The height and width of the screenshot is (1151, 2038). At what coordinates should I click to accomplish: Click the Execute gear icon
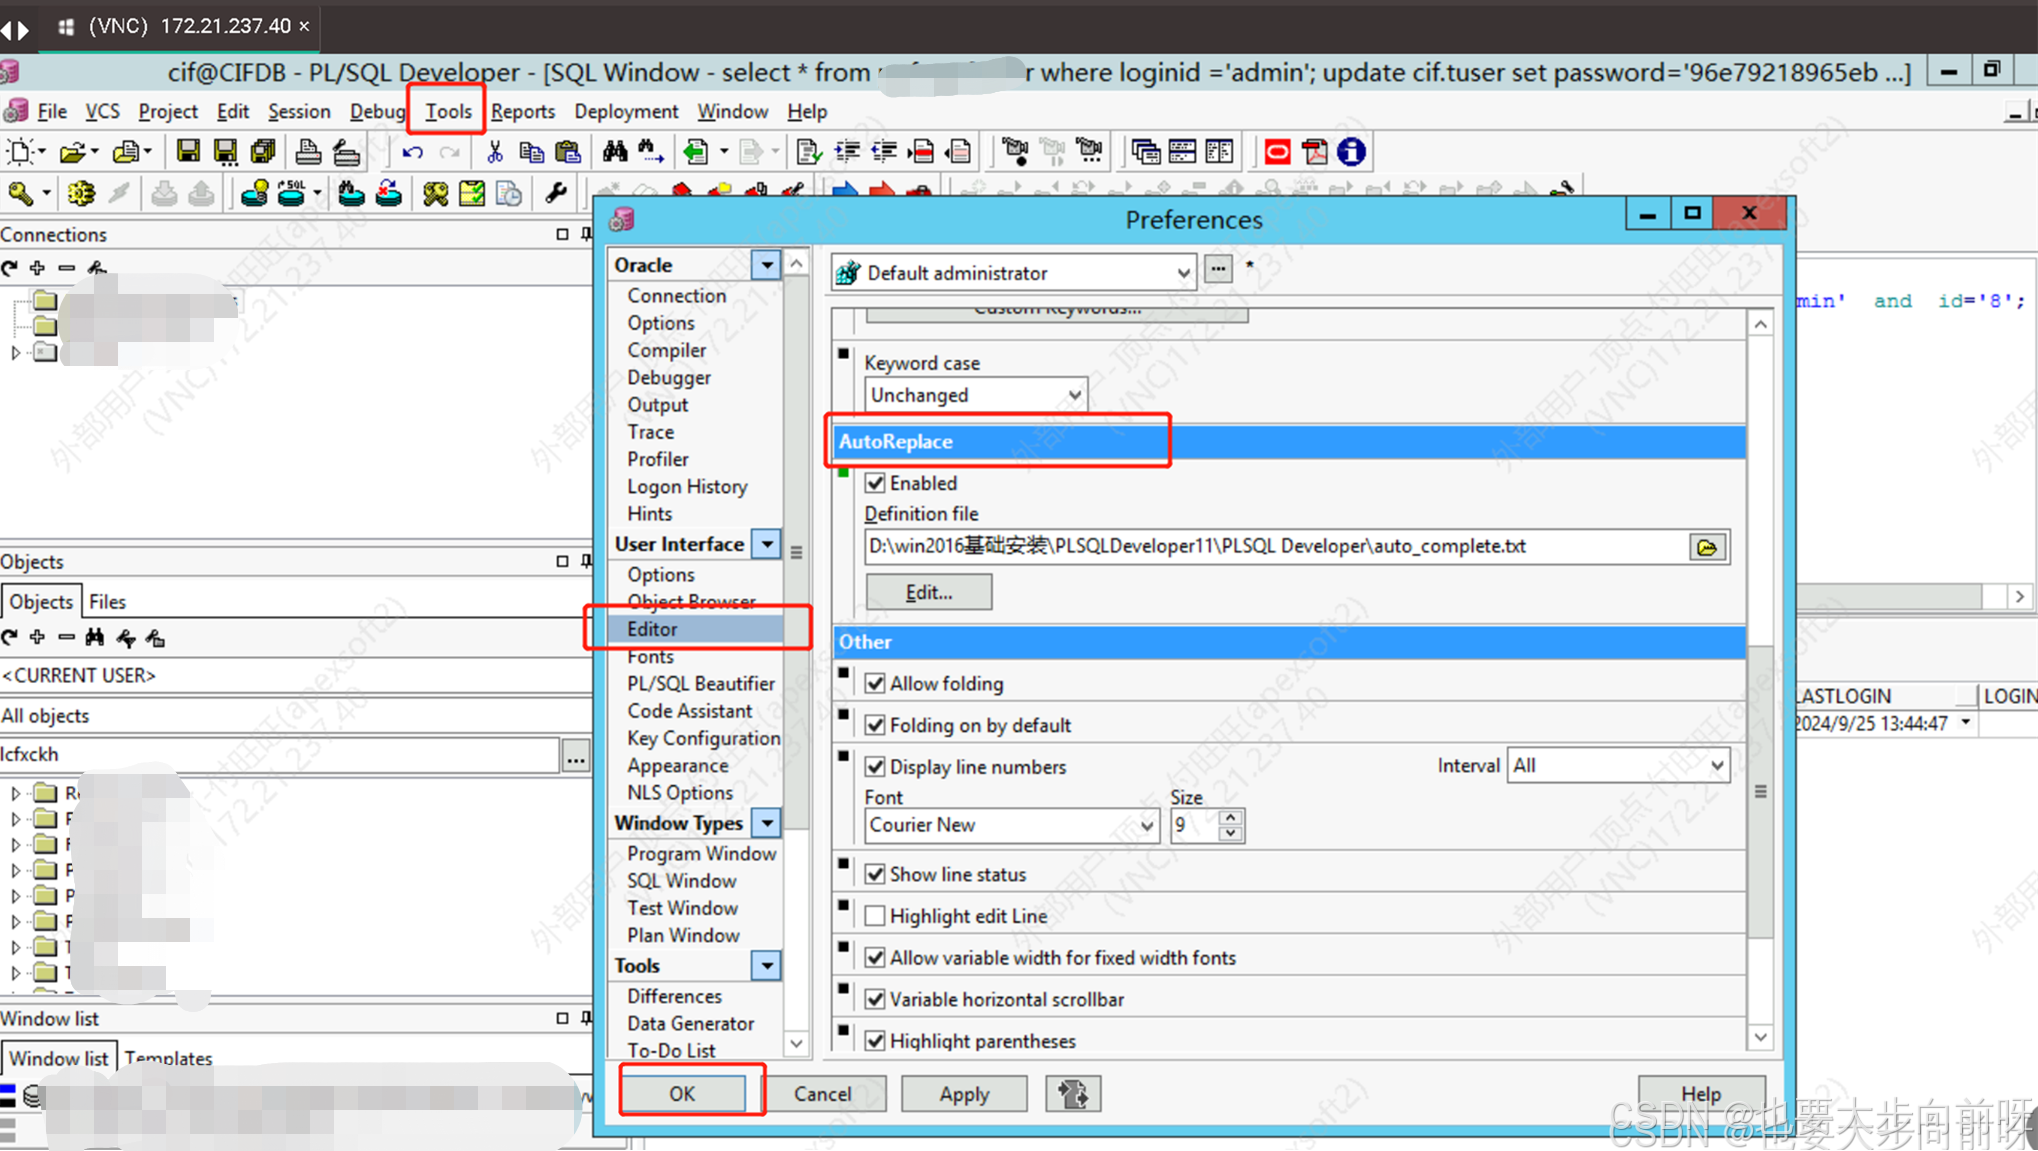(x=81, y=193)
